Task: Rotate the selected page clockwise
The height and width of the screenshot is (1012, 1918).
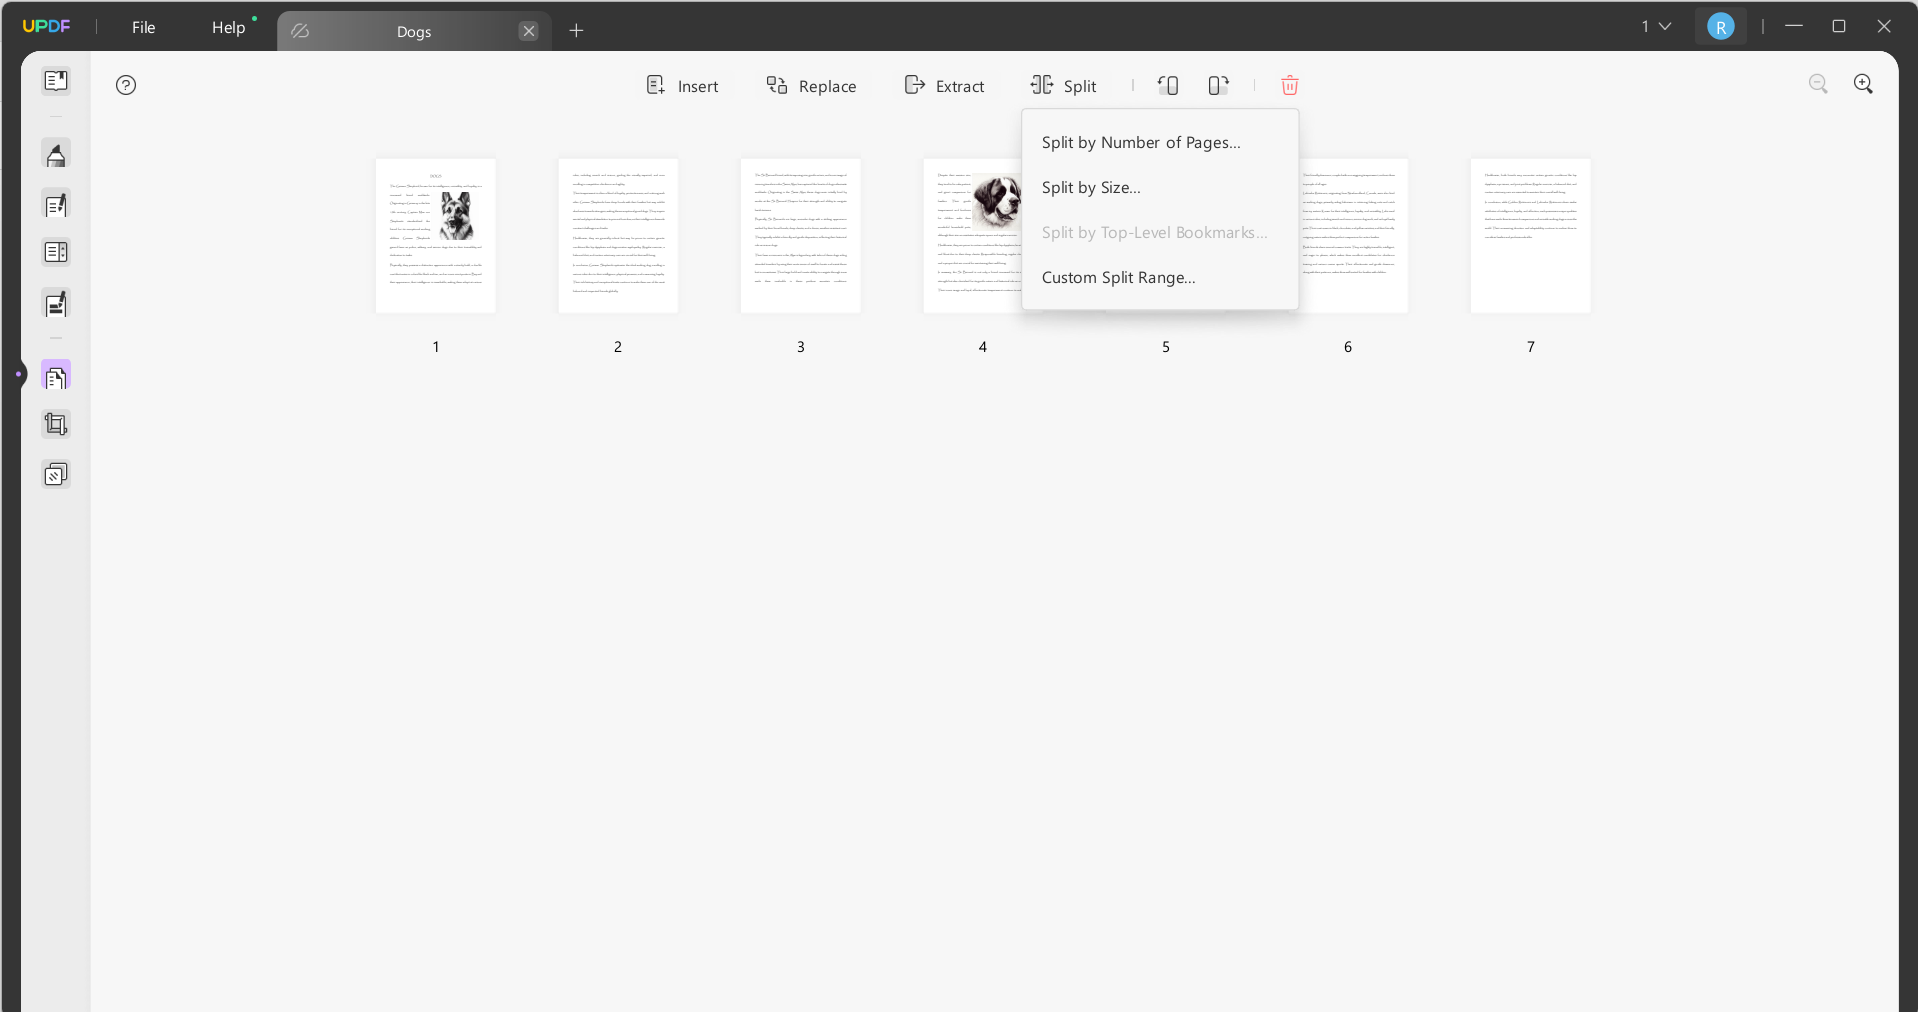Action: pyautogui.click(x=1217, y=85)
